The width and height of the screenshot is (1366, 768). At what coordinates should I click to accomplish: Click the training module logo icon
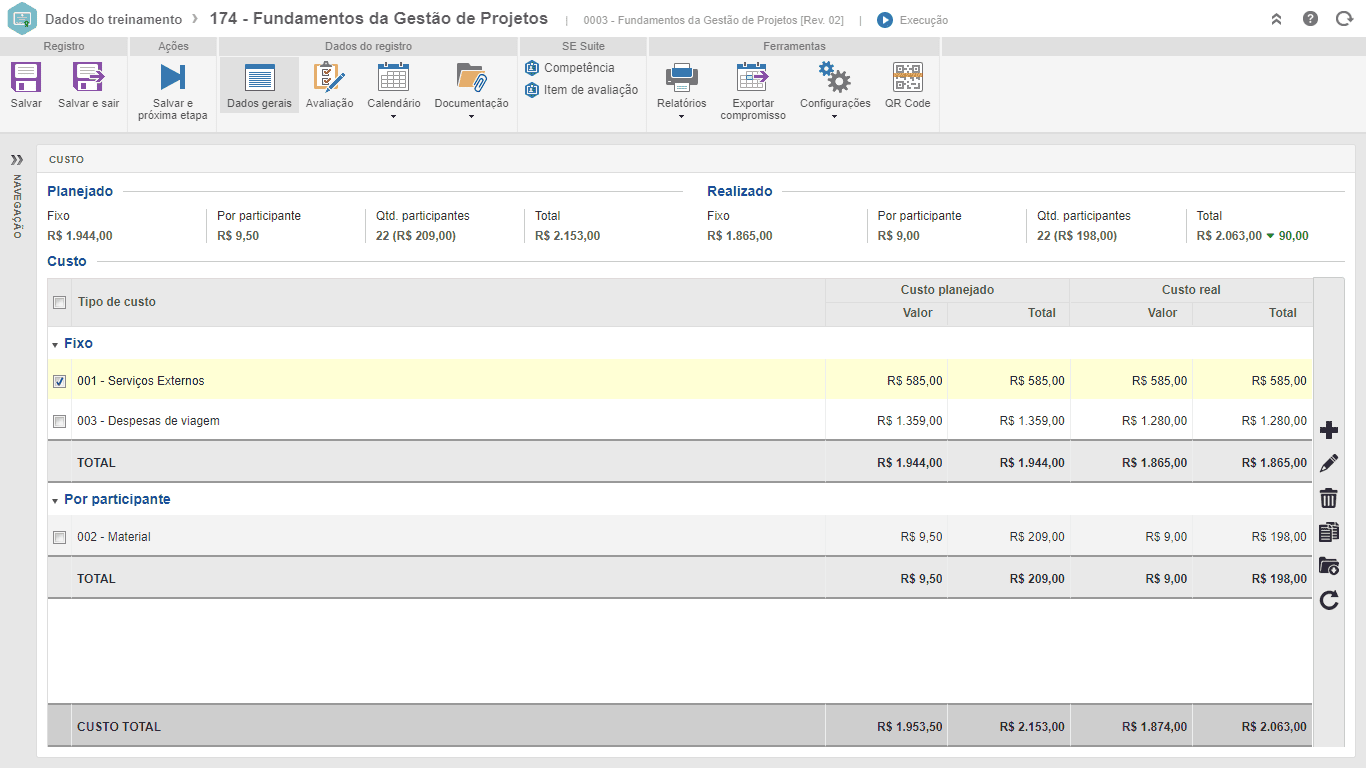point(21,19)
